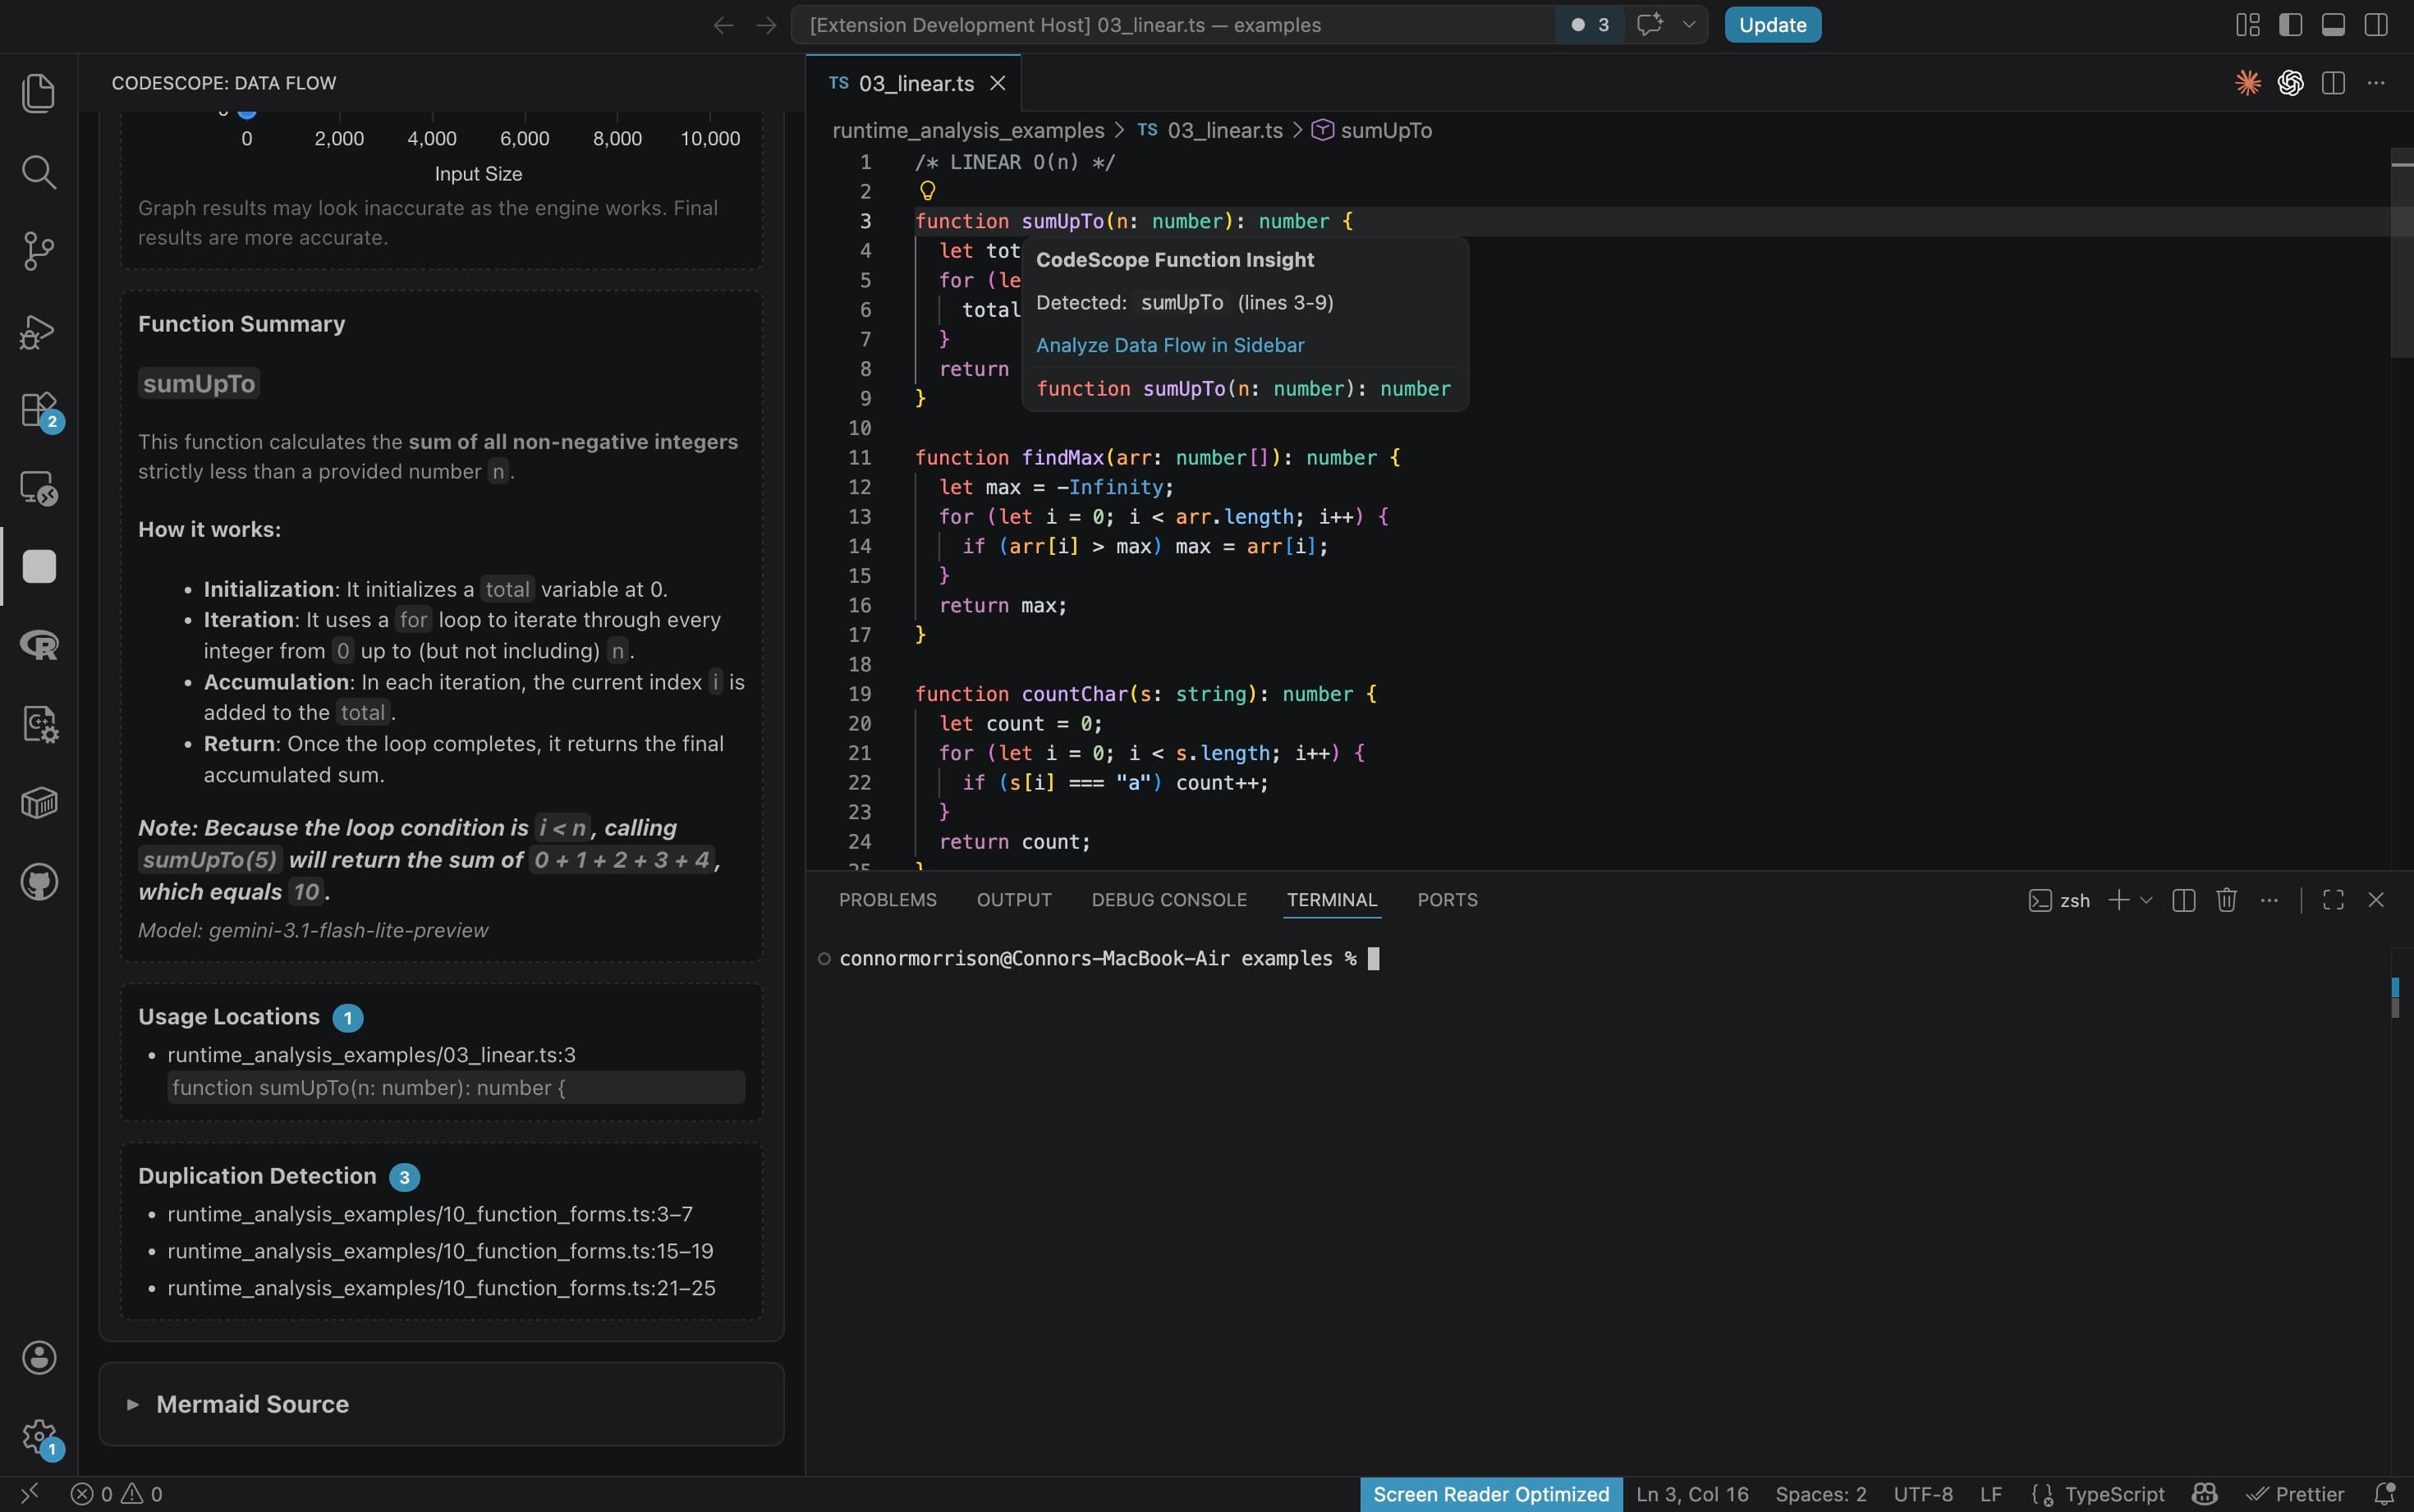Open chat dropdown arrow in title bar
The image size is (2414, 1512).
coord(1689,24)
